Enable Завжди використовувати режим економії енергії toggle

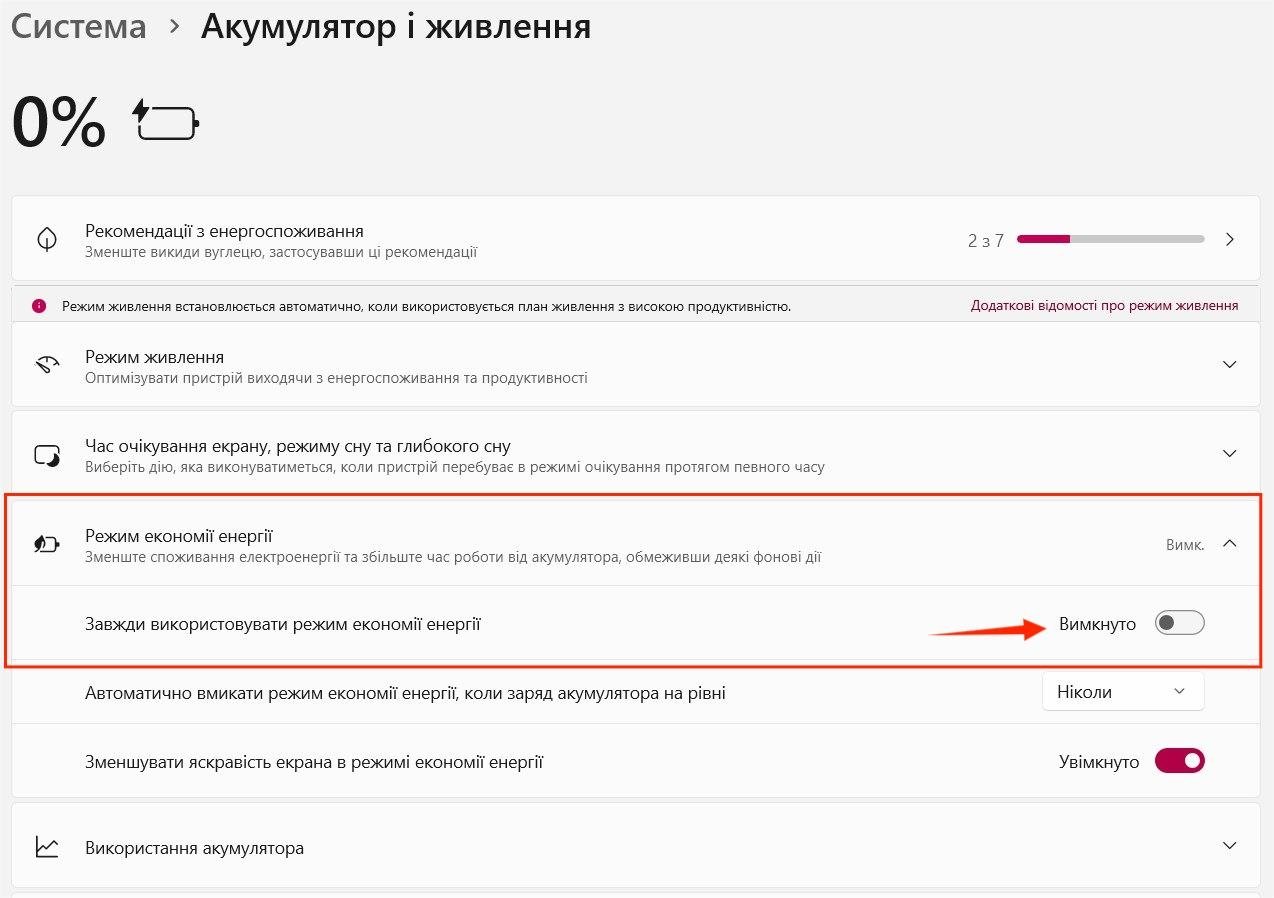1179,624
